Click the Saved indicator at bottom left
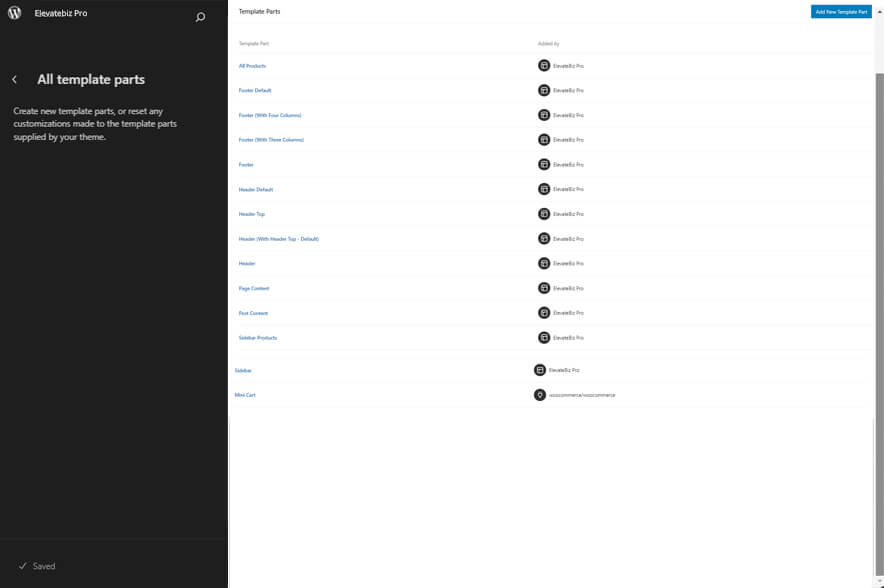The image size is (884, 588). [x=36, y=566]
